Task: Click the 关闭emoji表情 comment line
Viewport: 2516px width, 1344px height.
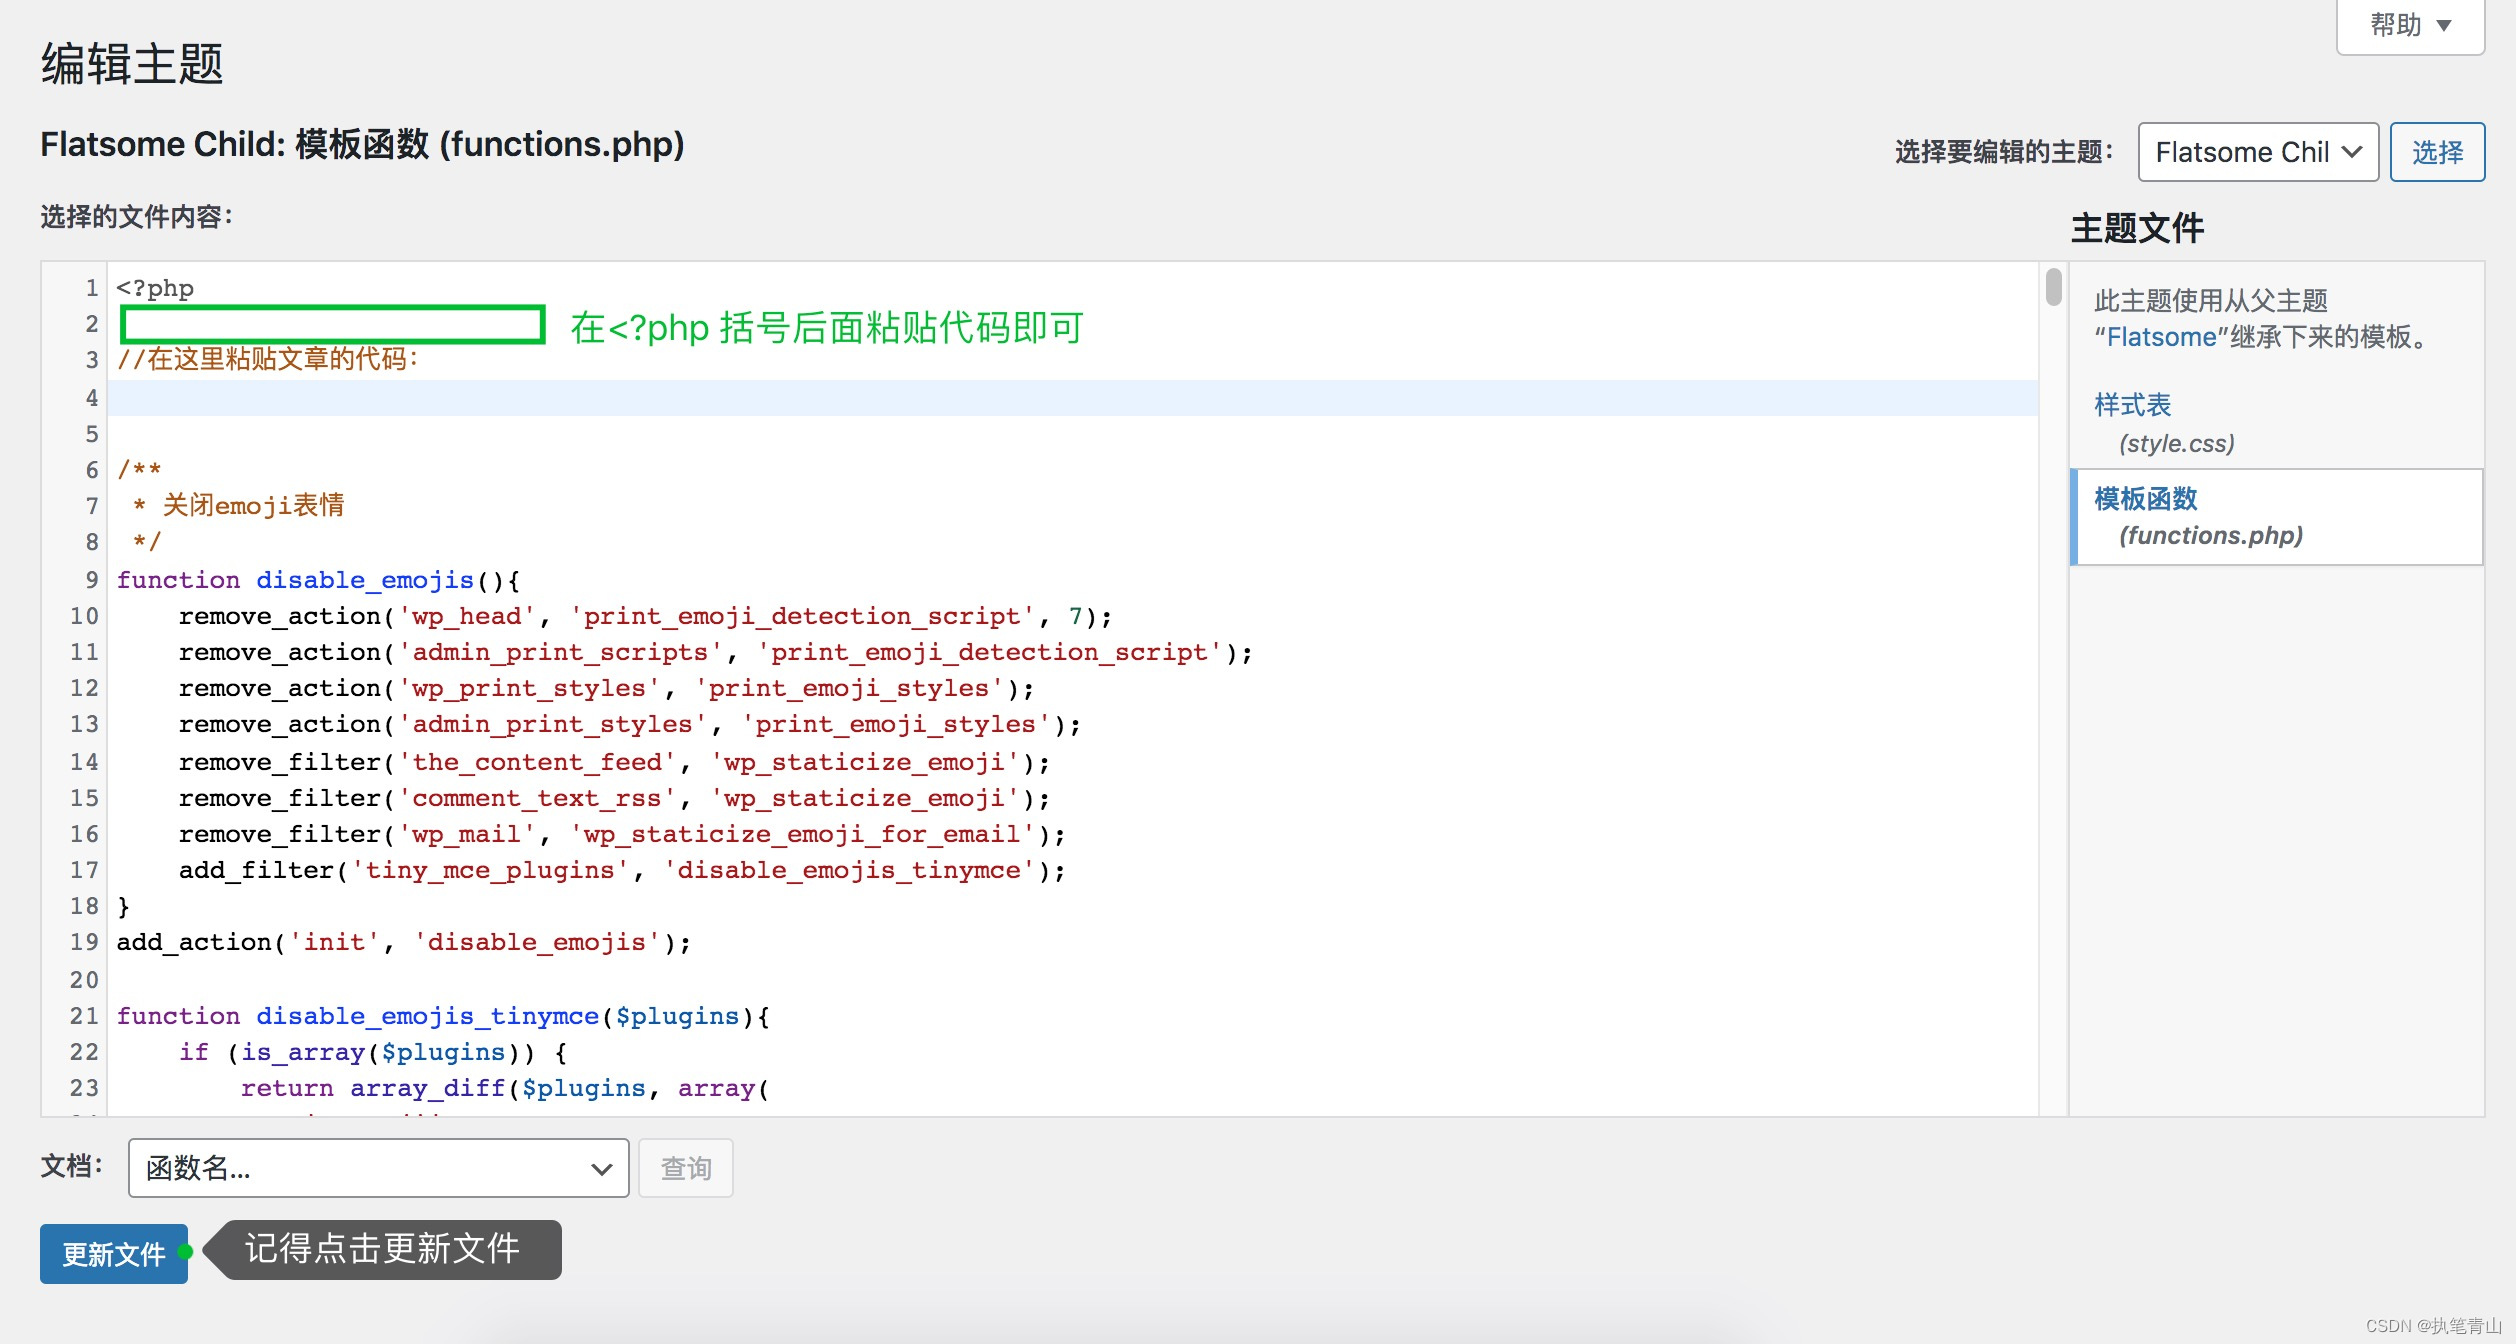Action: pyautogui.click(x=239, y=505)
